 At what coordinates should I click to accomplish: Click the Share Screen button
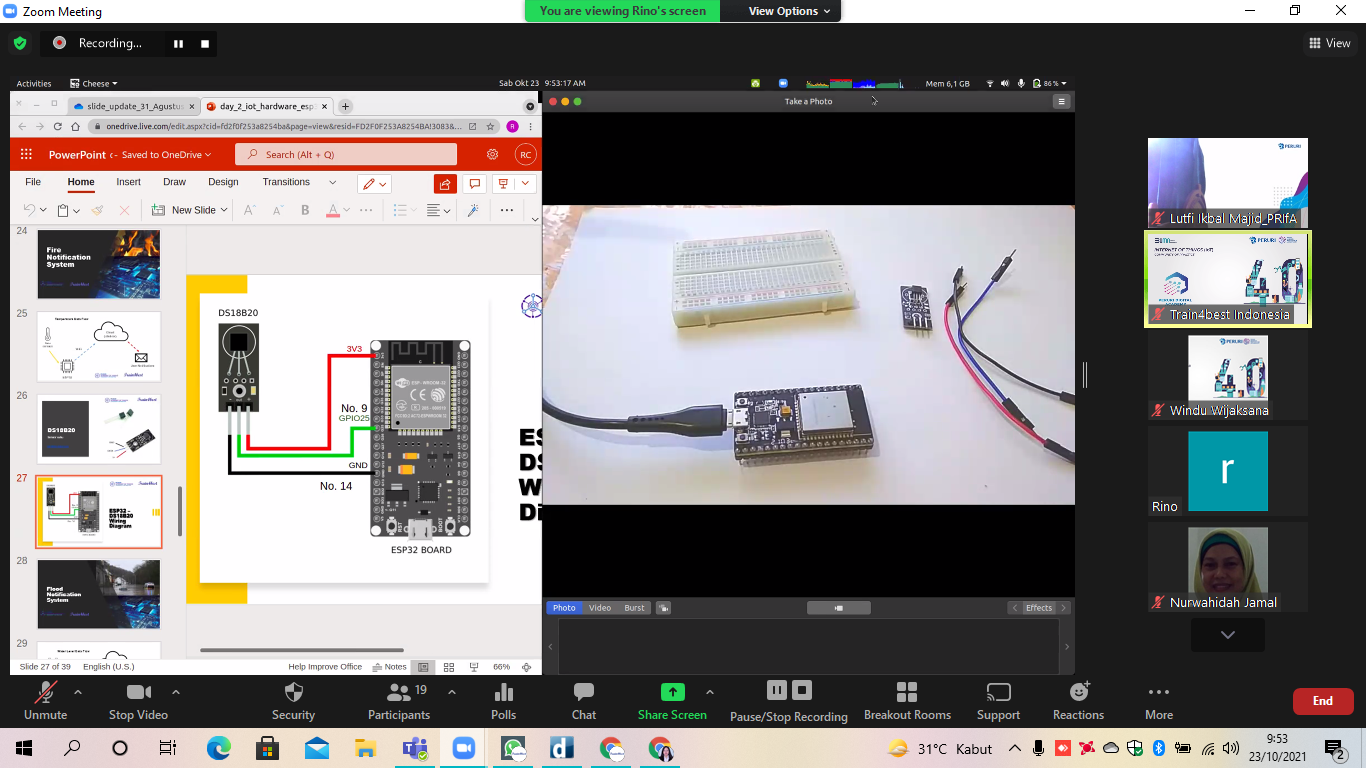point(672,700)
